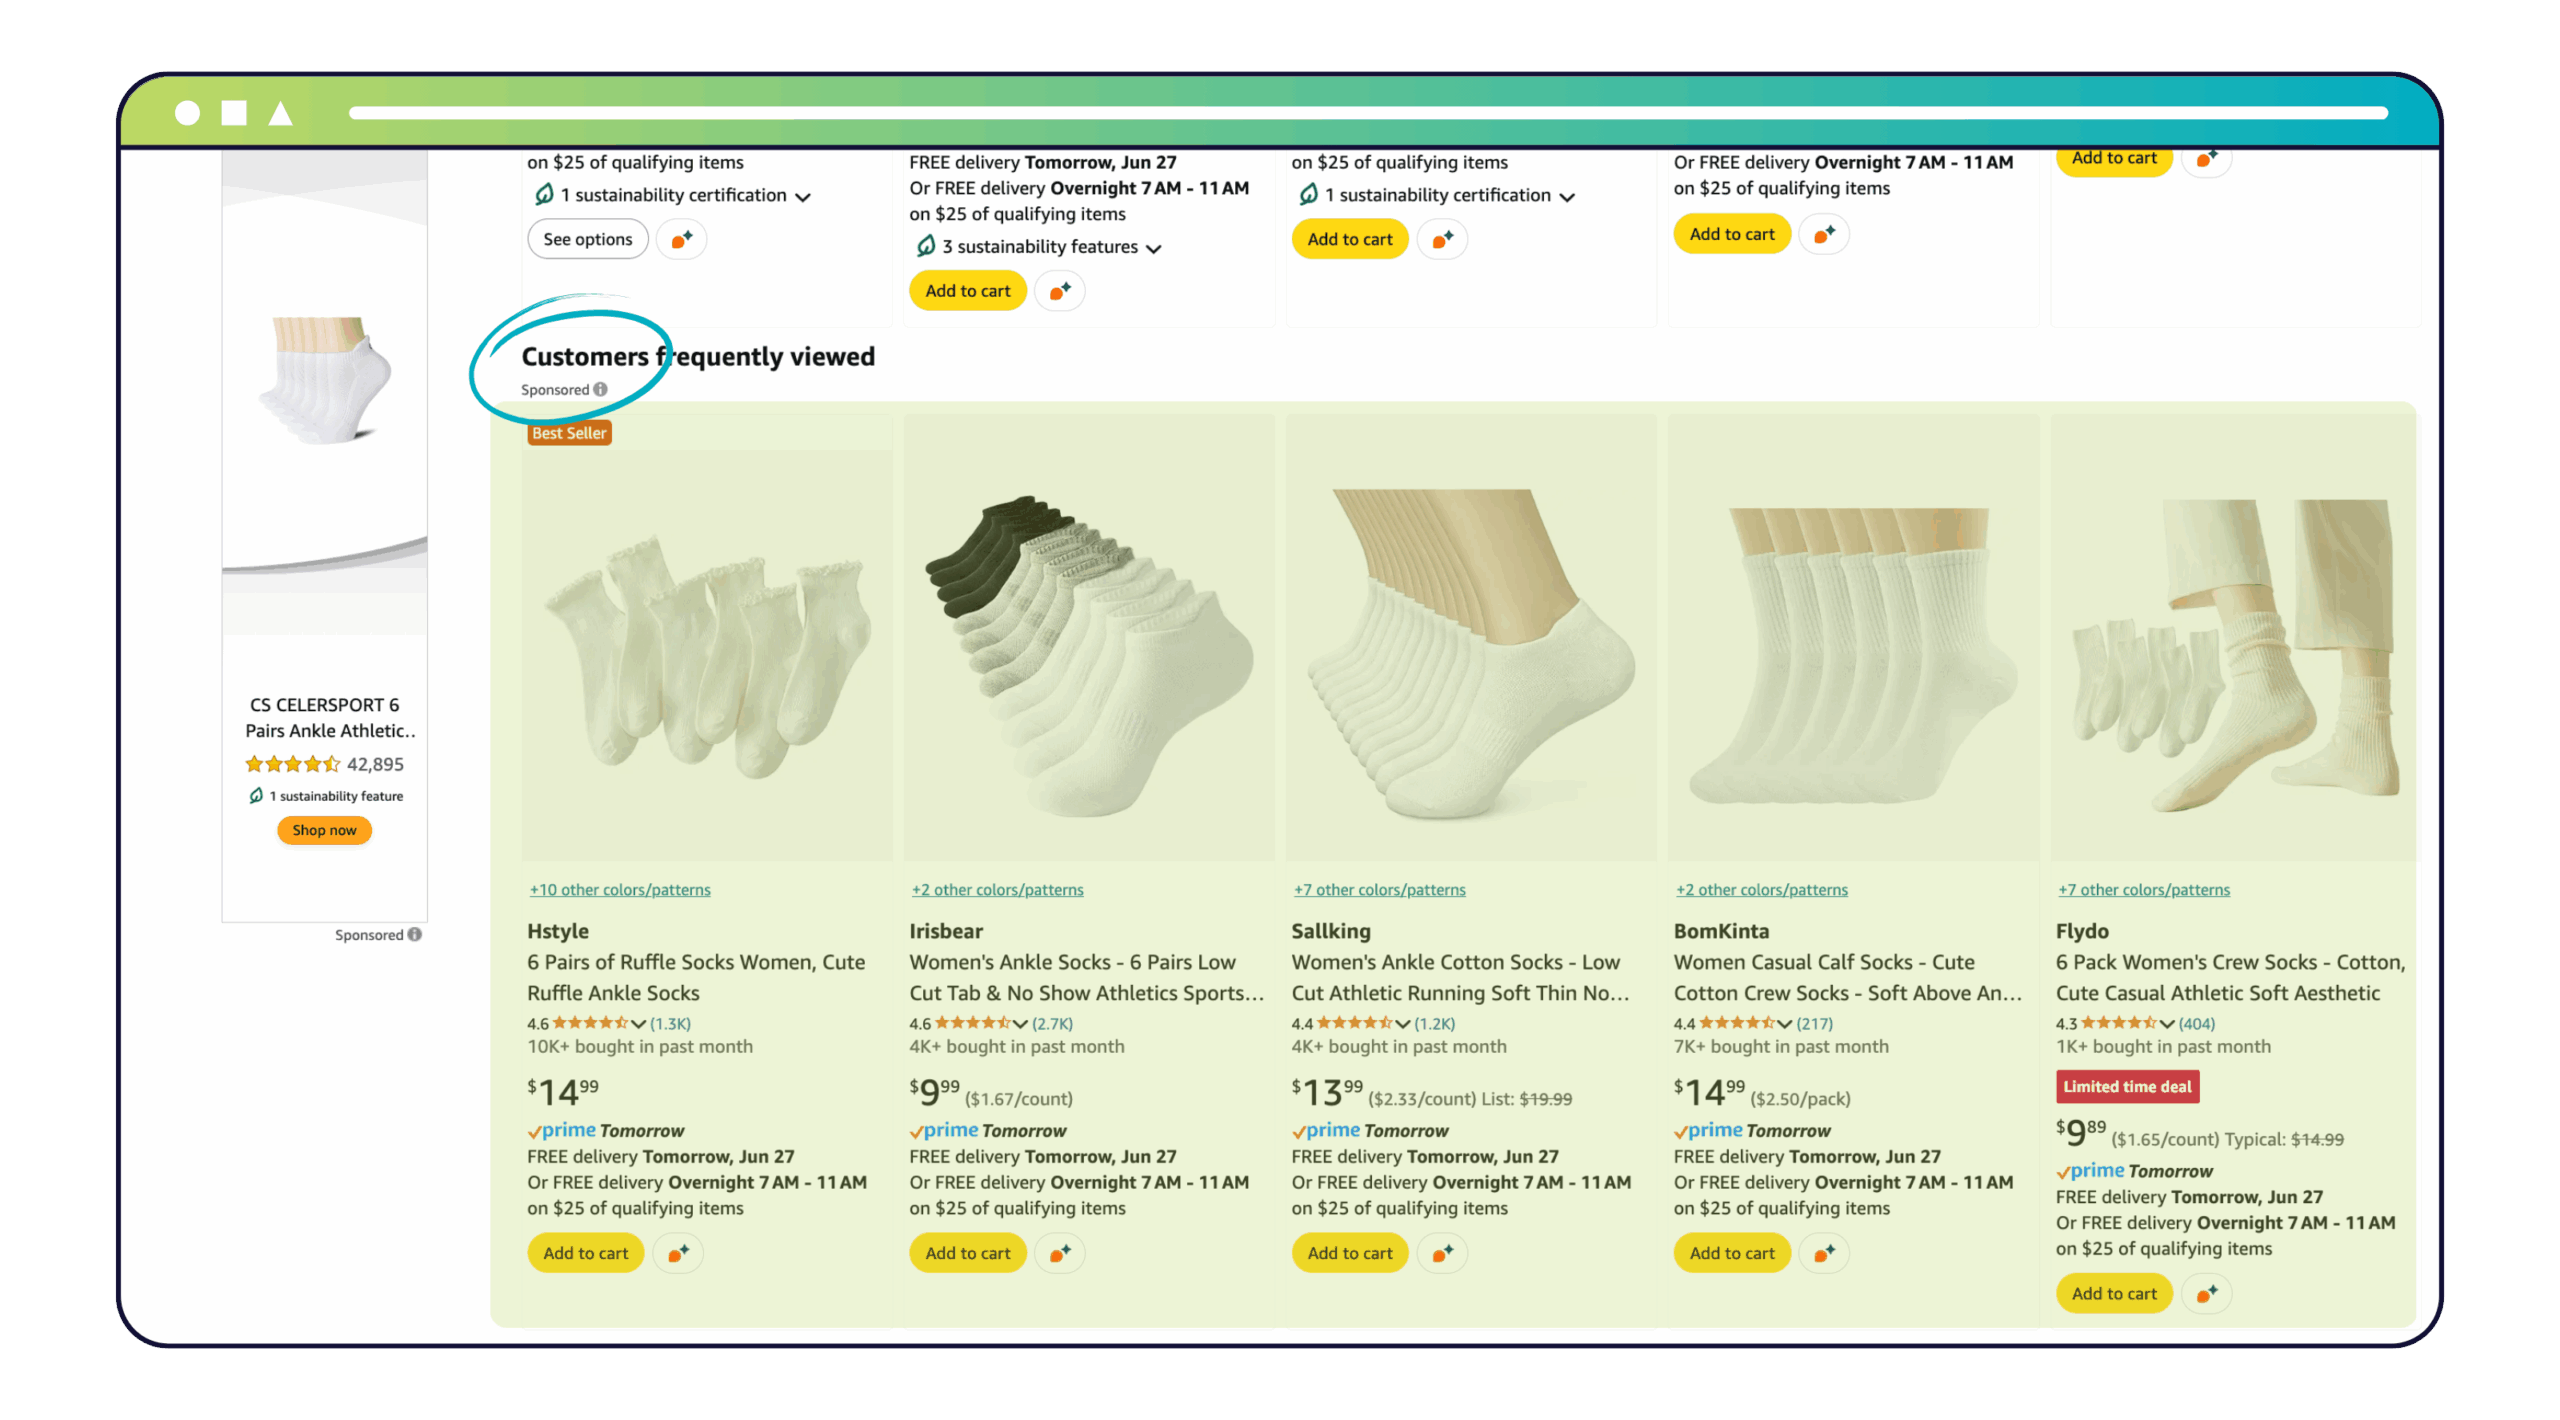Click the circle icon in the window title bar
Viewport: 2560px width, 1420px height.
[x=187, y=113]
